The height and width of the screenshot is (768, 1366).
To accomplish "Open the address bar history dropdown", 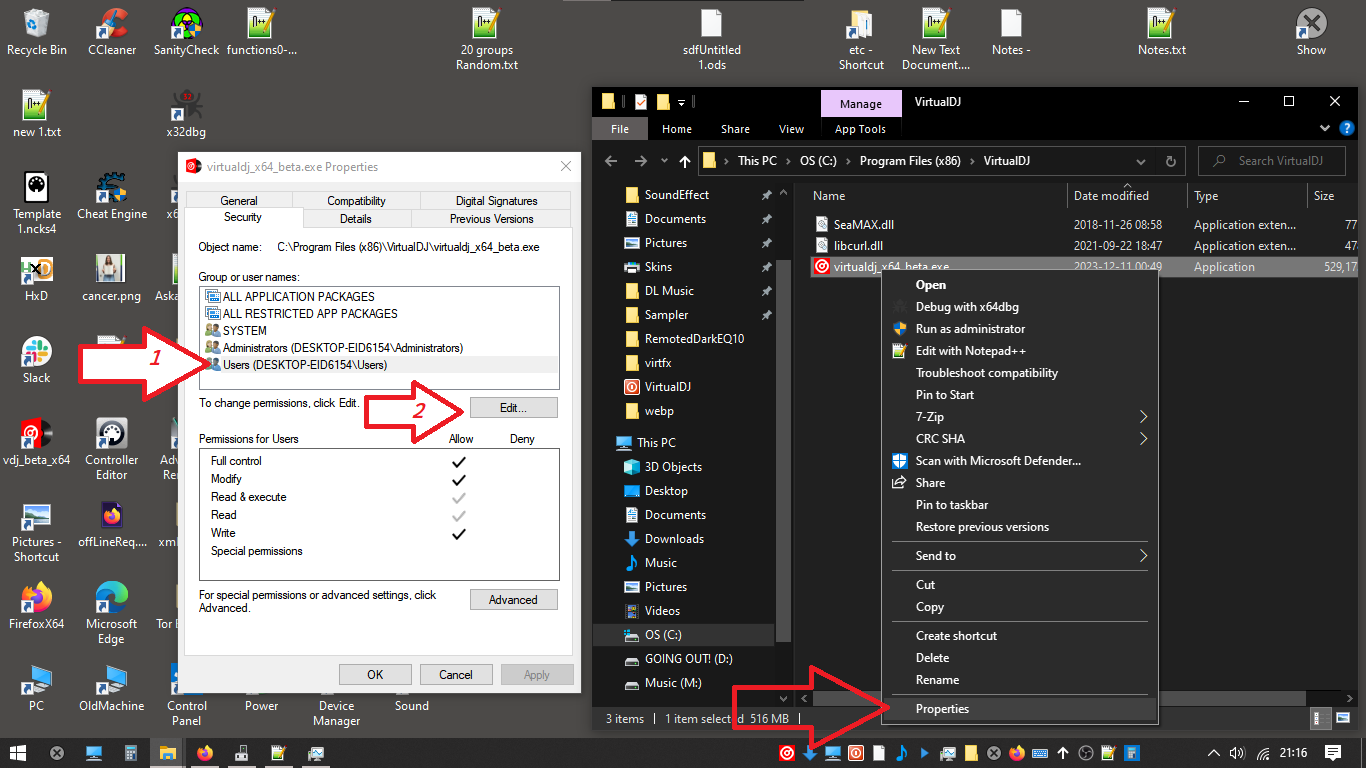I will (x=1141, y=161).
